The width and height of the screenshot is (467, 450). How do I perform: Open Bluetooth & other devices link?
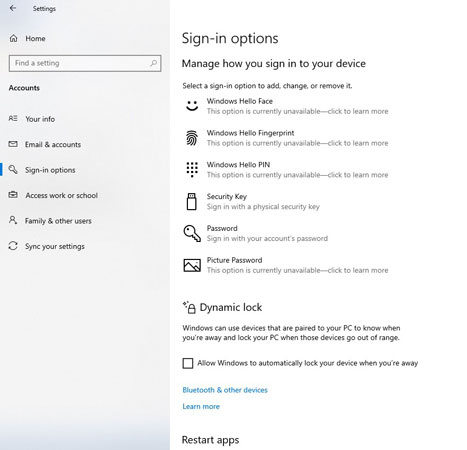coord(225,390)
